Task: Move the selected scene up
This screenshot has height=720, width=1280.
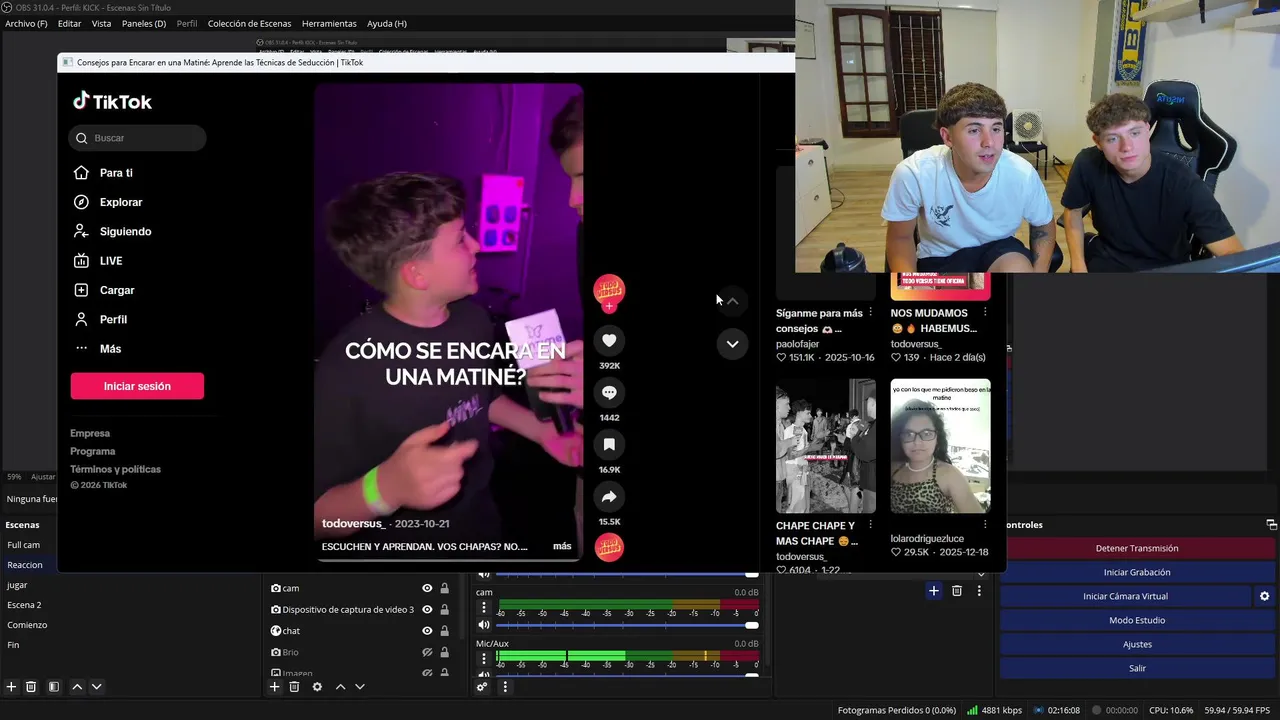Action: [77, 687]
